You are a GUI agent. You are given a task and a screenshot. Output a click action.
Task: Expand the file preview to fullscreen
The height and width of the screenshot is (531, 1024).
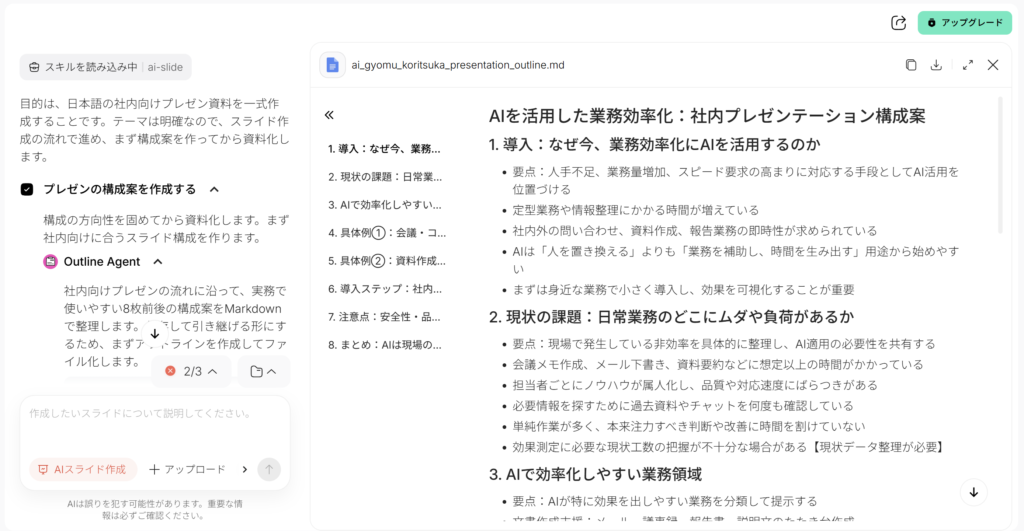coord(968,65)
